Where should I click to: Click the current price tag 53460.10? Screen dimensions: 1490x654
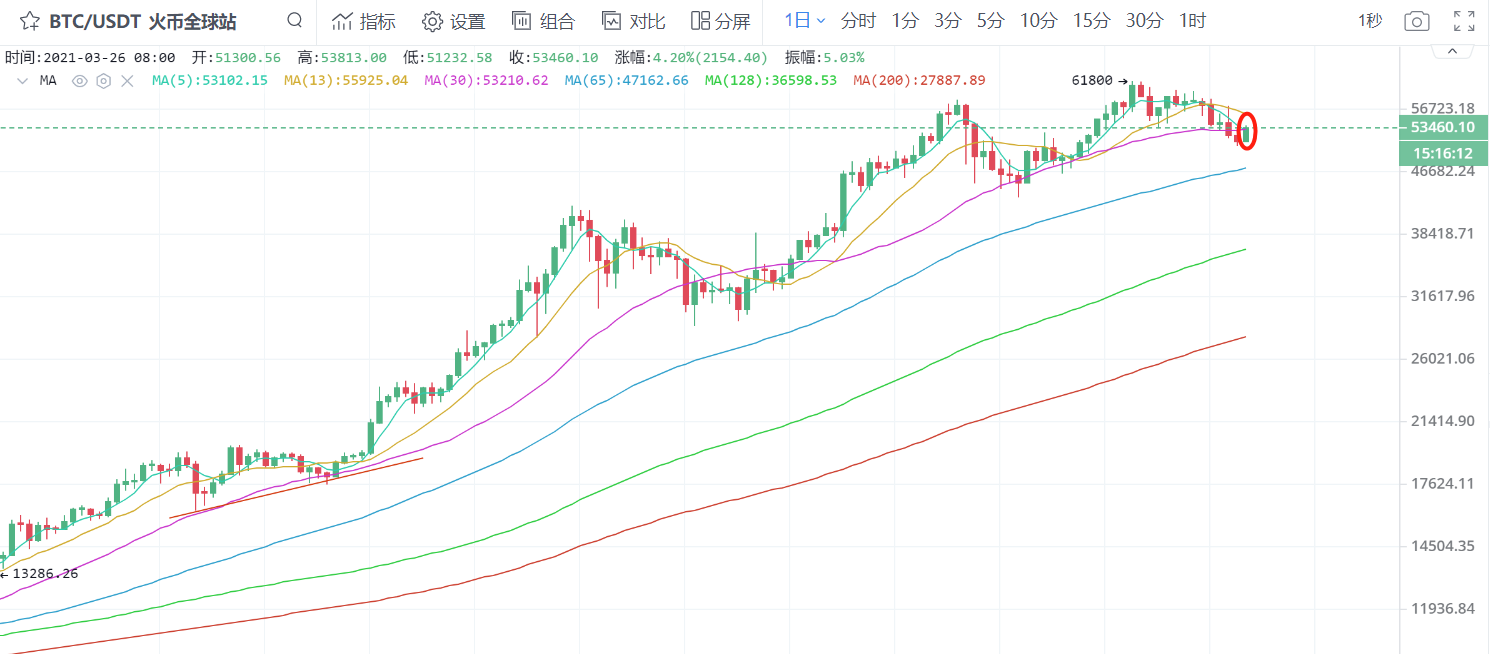click(x=1443, y=127)
